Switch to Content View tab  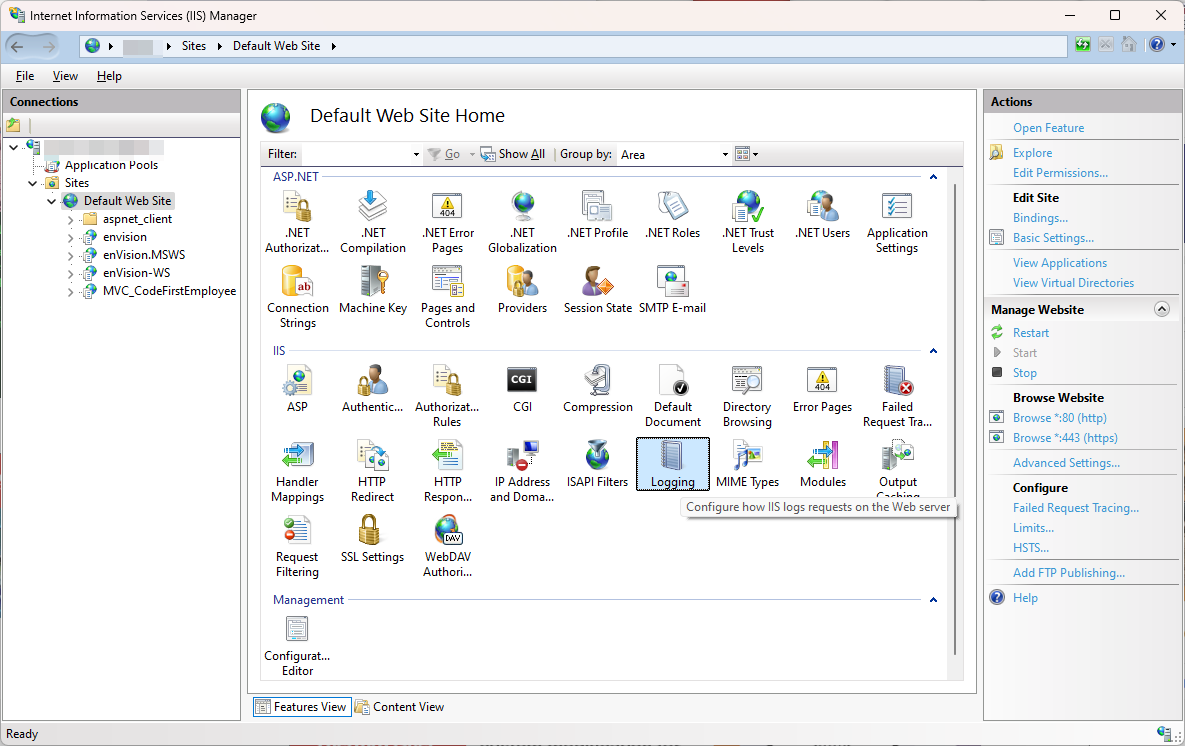pos(400,707)
